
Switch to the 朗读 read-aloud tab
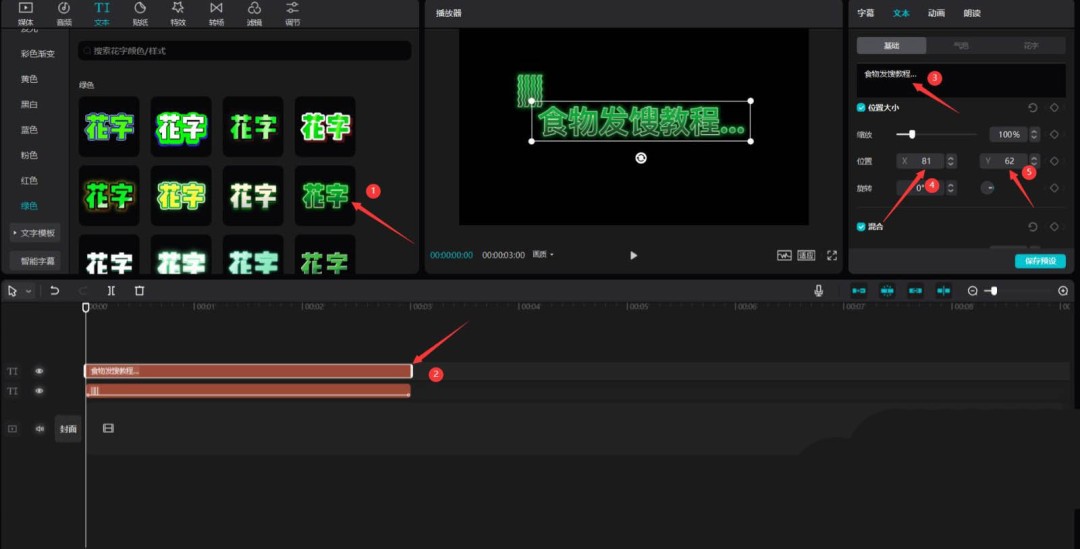coord(972,13)
